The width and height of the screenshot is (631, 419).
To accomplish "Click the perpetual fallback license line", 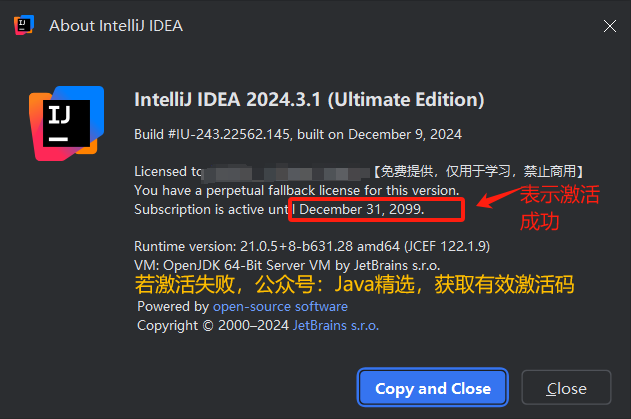I will pos(297,190).
